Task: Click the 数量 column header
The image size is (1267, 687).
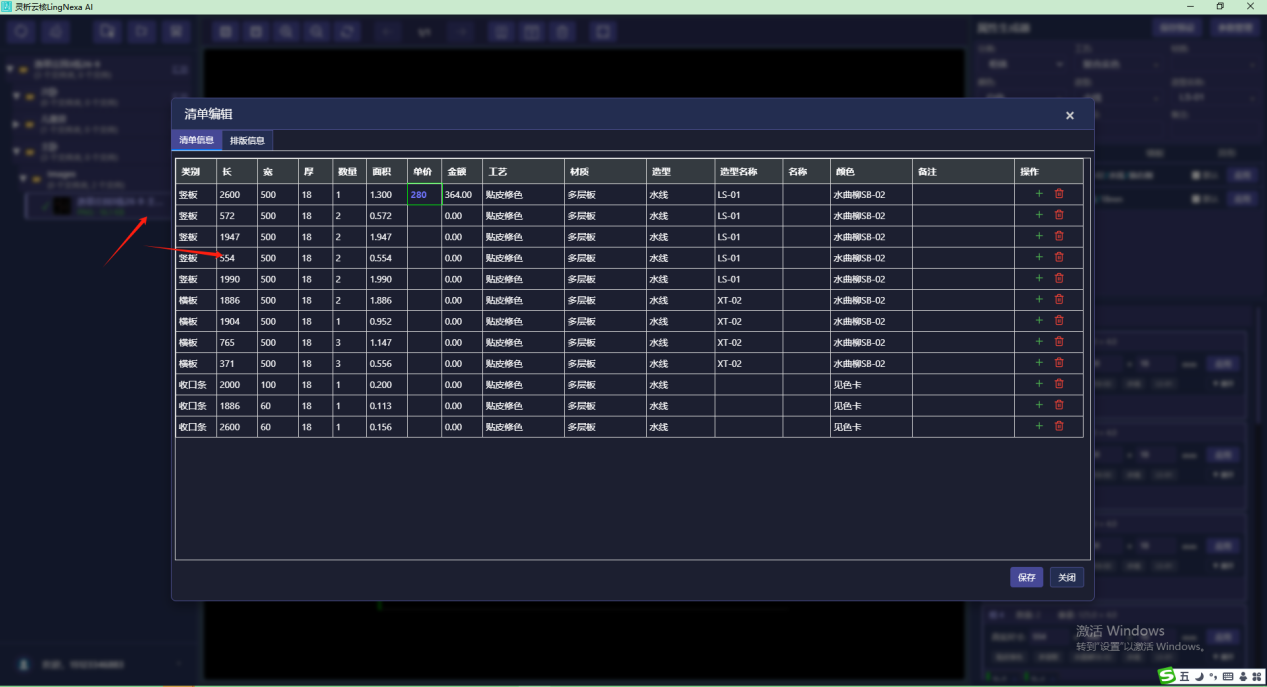Action: pyautogui.click(x=350, y=171)
